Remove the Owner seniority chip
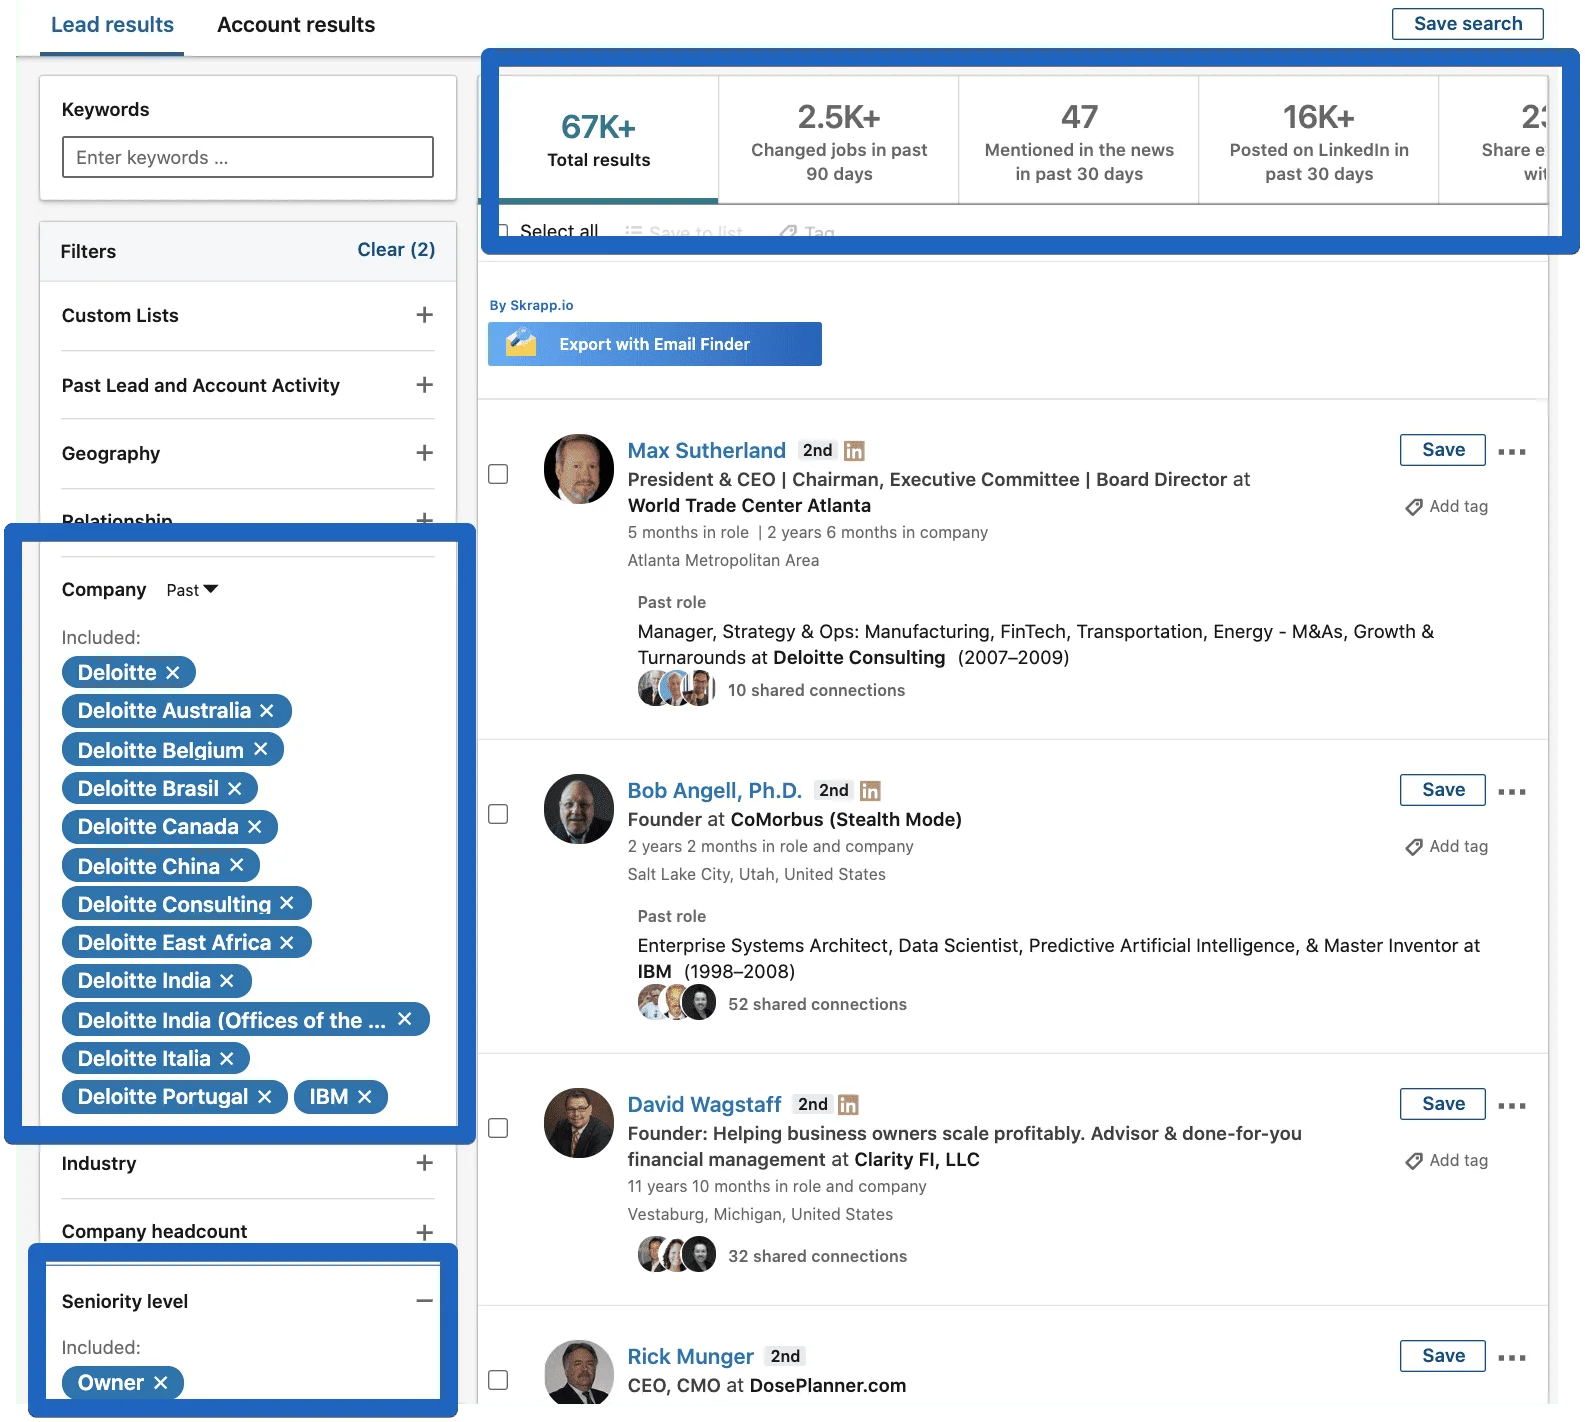The height and width of the screenshot is (1422, 1585). (160, 1383)
